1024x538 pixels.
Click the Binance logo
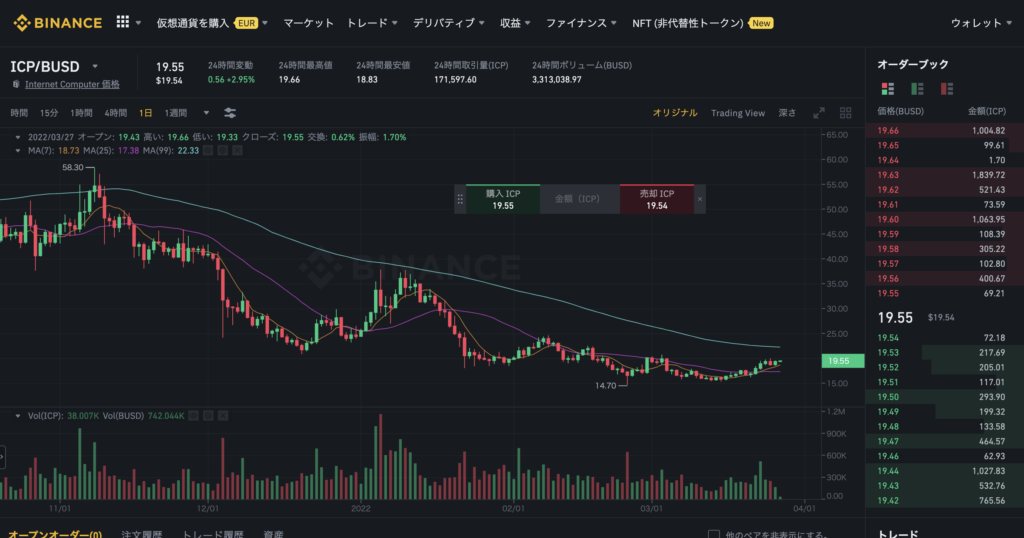(57, 23)
